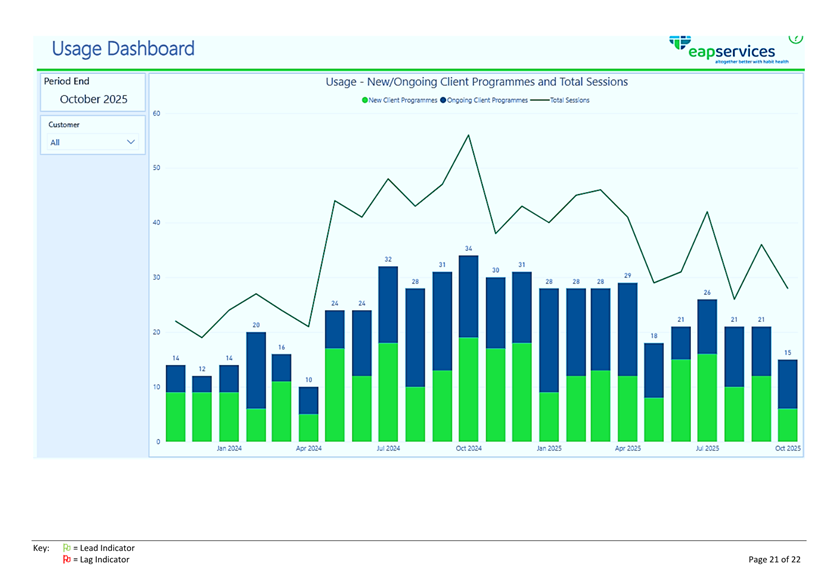Click the Total Sessions legend line marker
837x578 pixels.
539,101
